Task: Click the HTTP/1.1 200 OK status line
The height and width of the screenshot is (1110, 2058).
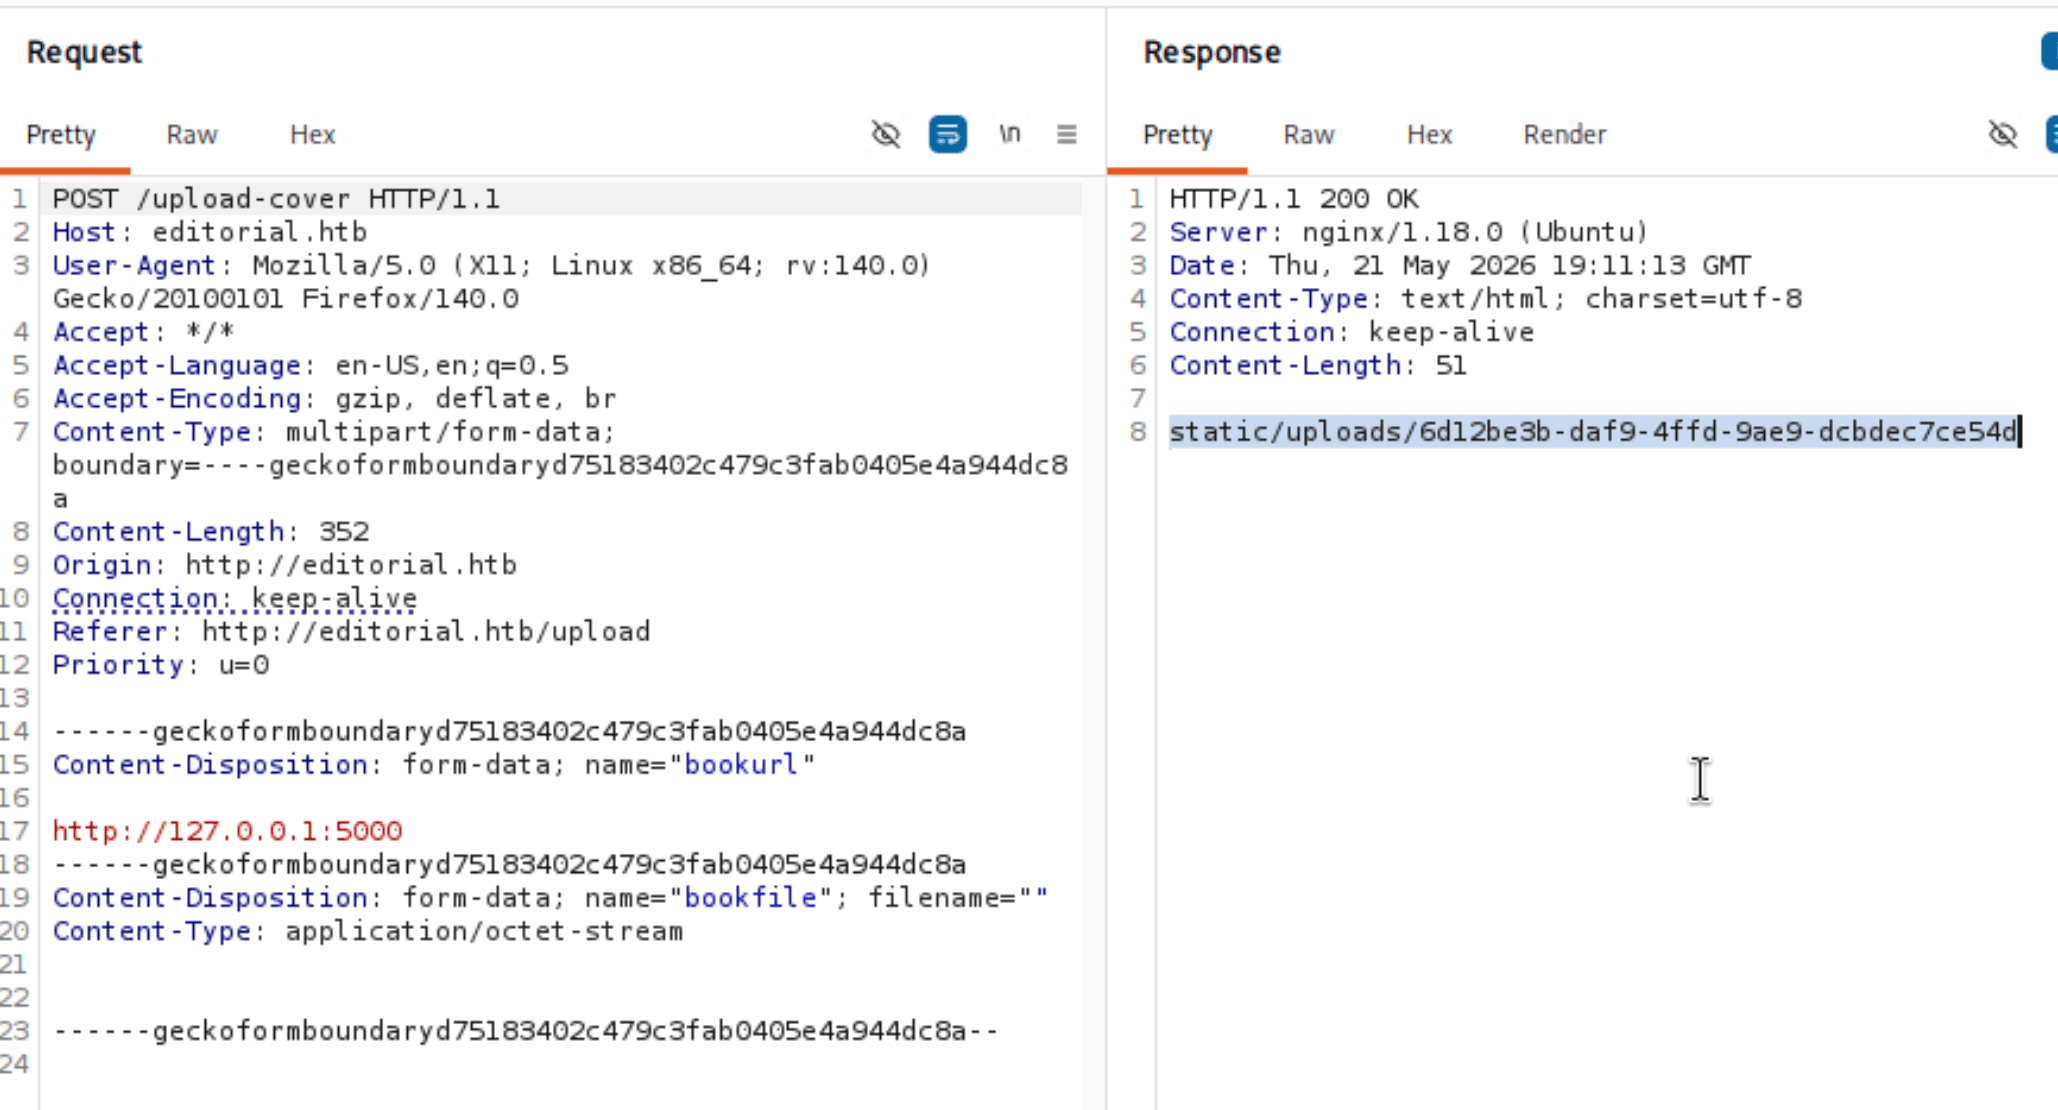Action: [x=1294, y=199]
